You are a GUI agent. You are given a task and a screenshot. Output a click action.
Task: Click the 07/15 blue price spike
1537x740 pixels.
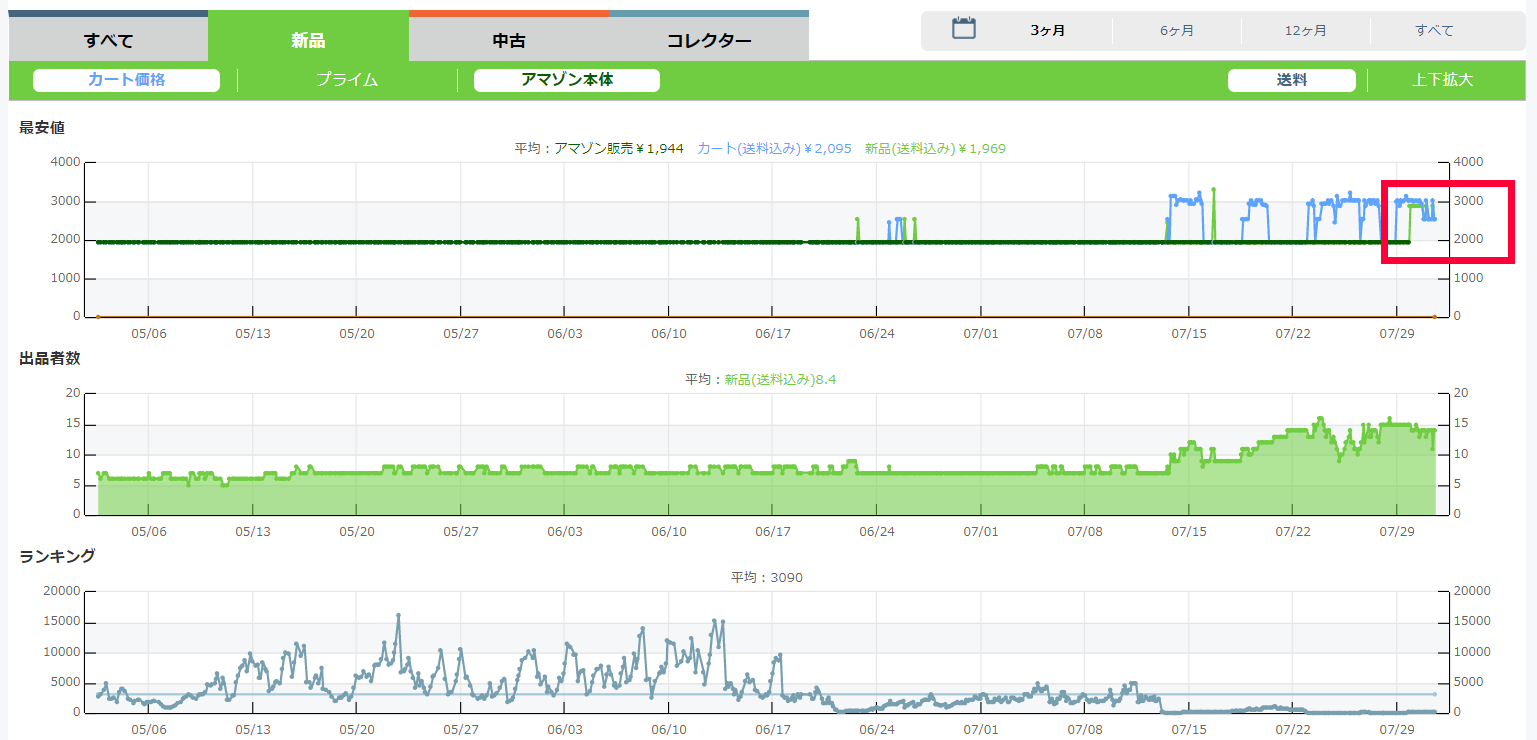click(1185, 199)
